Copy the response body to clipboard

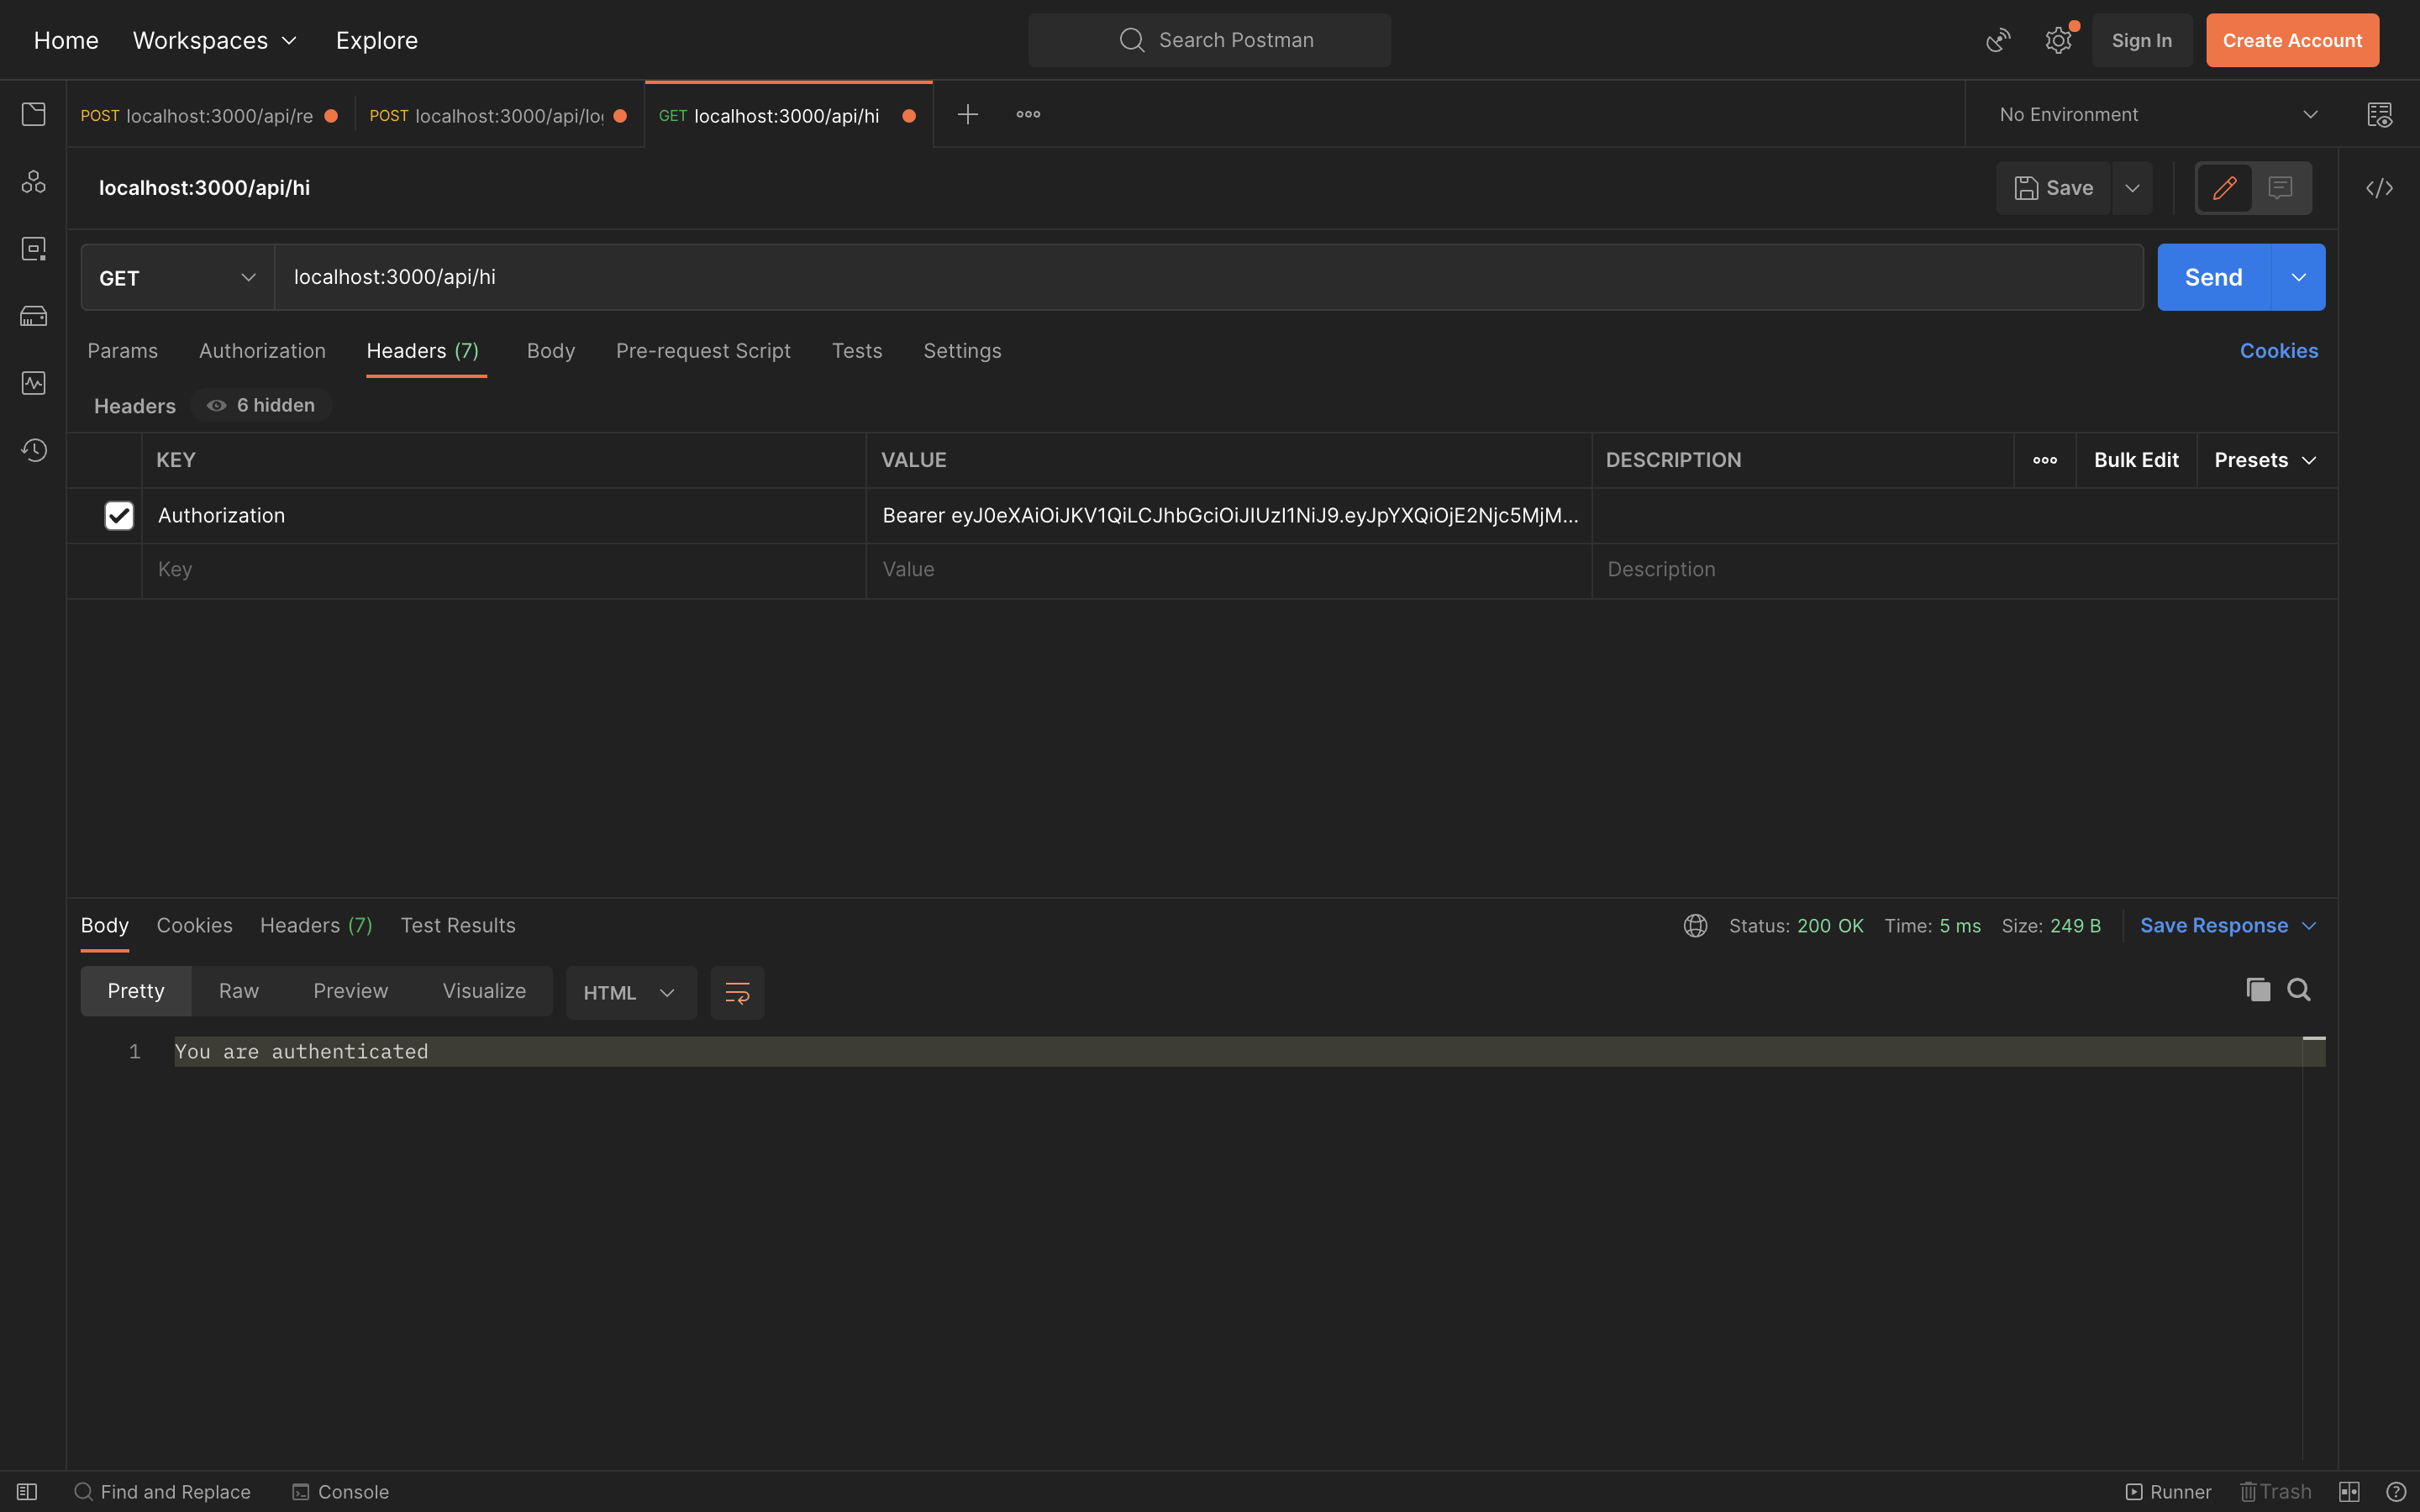pyautogui.click(x=2257, y=990)
